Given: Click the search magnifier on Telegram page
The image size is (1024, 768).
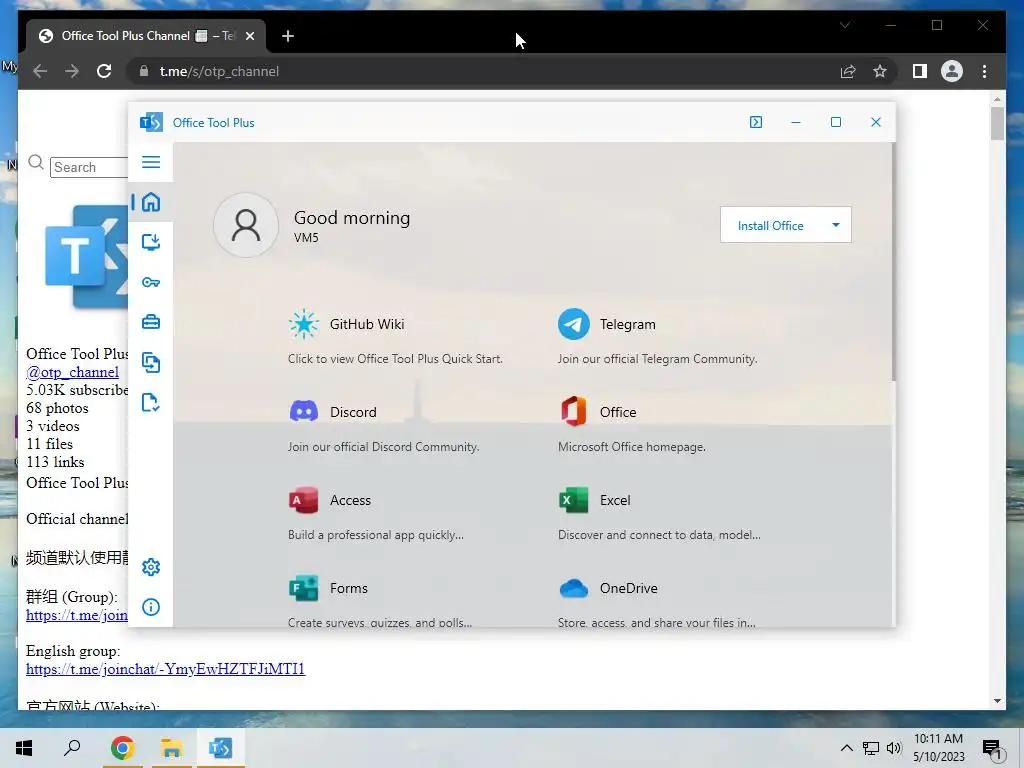Looking at the screenshot, I should (36, 162).
